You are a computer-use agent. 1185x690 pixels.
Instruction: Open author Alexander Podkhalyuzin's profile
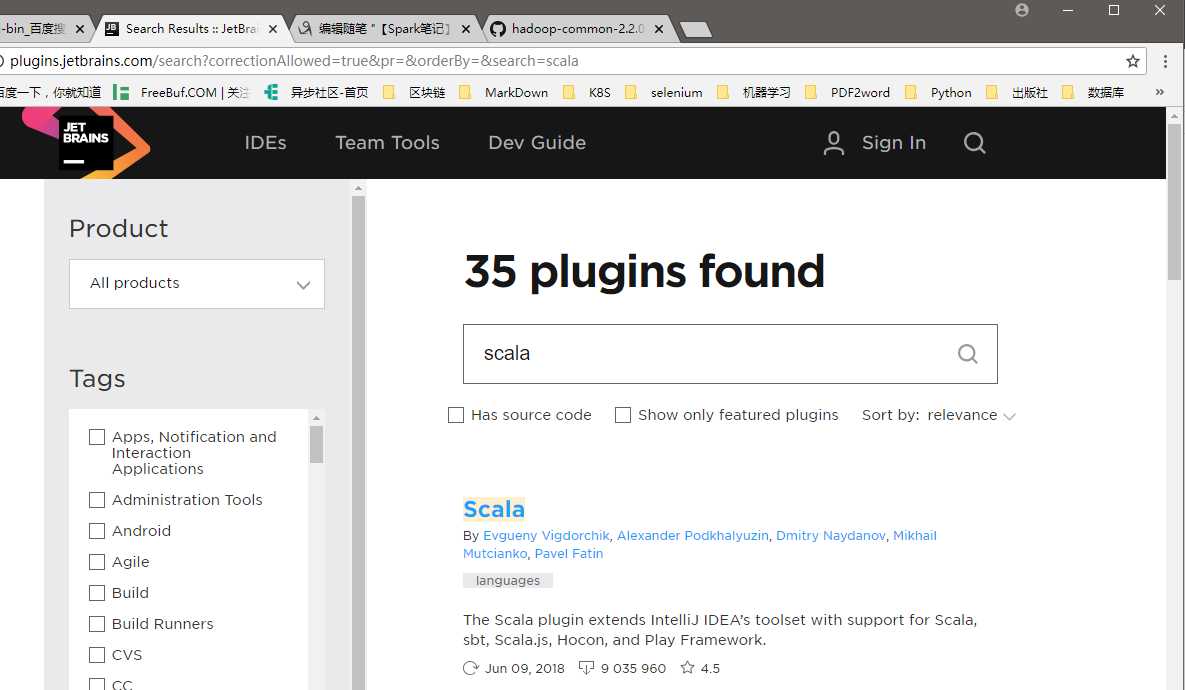692,535
